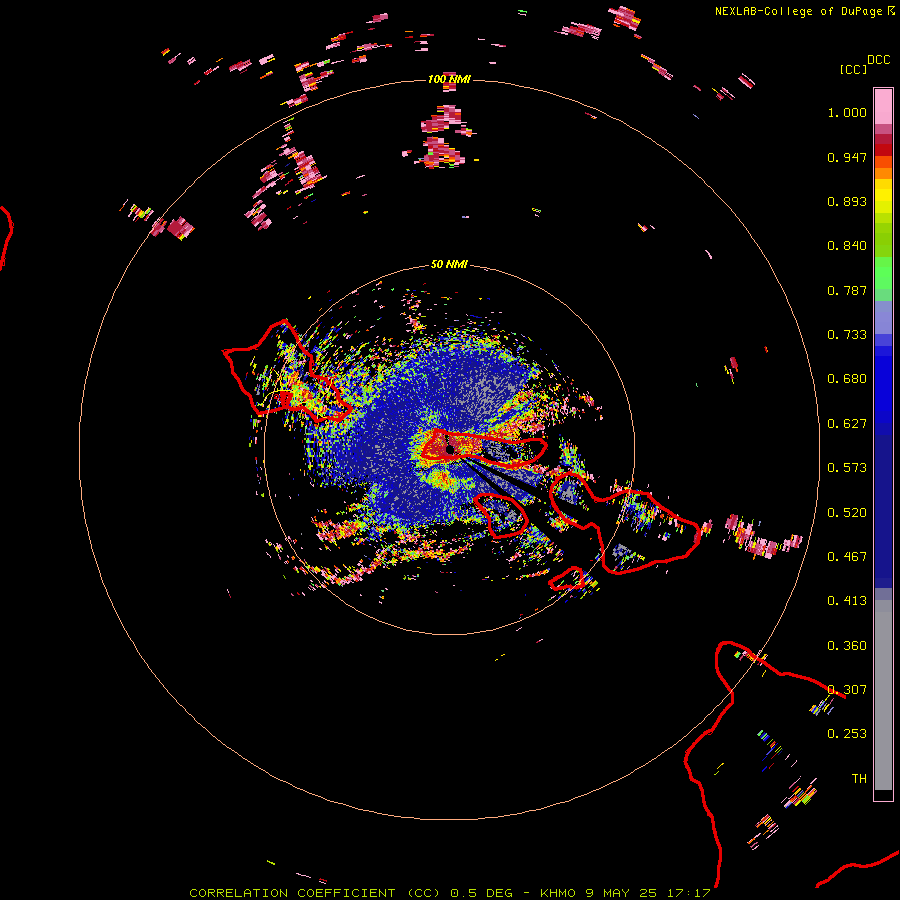This screenshot has height=900, width=900.
Task: Click the 100 NMI range ring label
Action: [449, 79]
